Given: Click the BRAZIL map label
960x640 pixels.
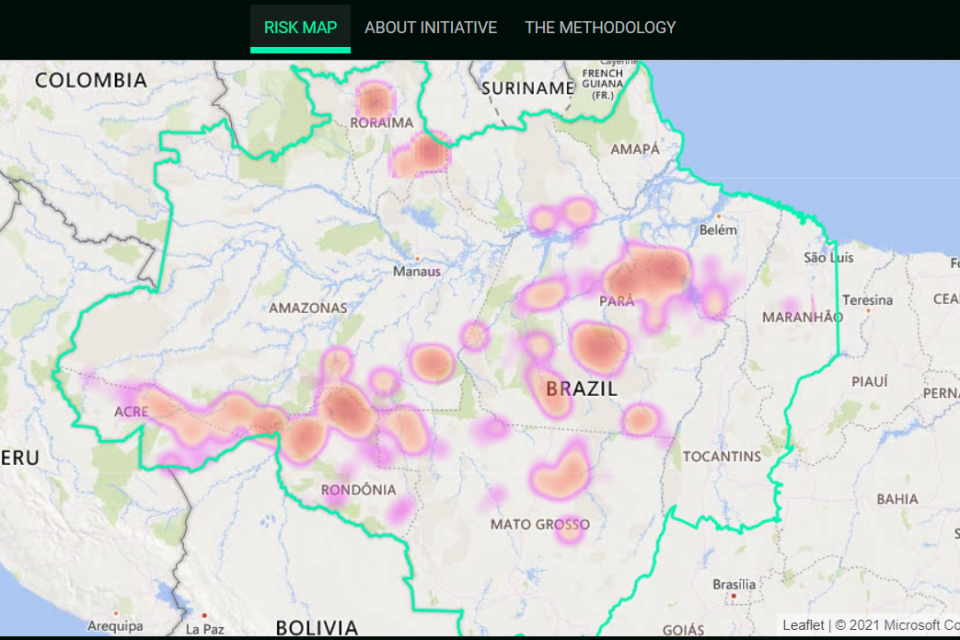Looking at the screenshot, I should 583,389.
